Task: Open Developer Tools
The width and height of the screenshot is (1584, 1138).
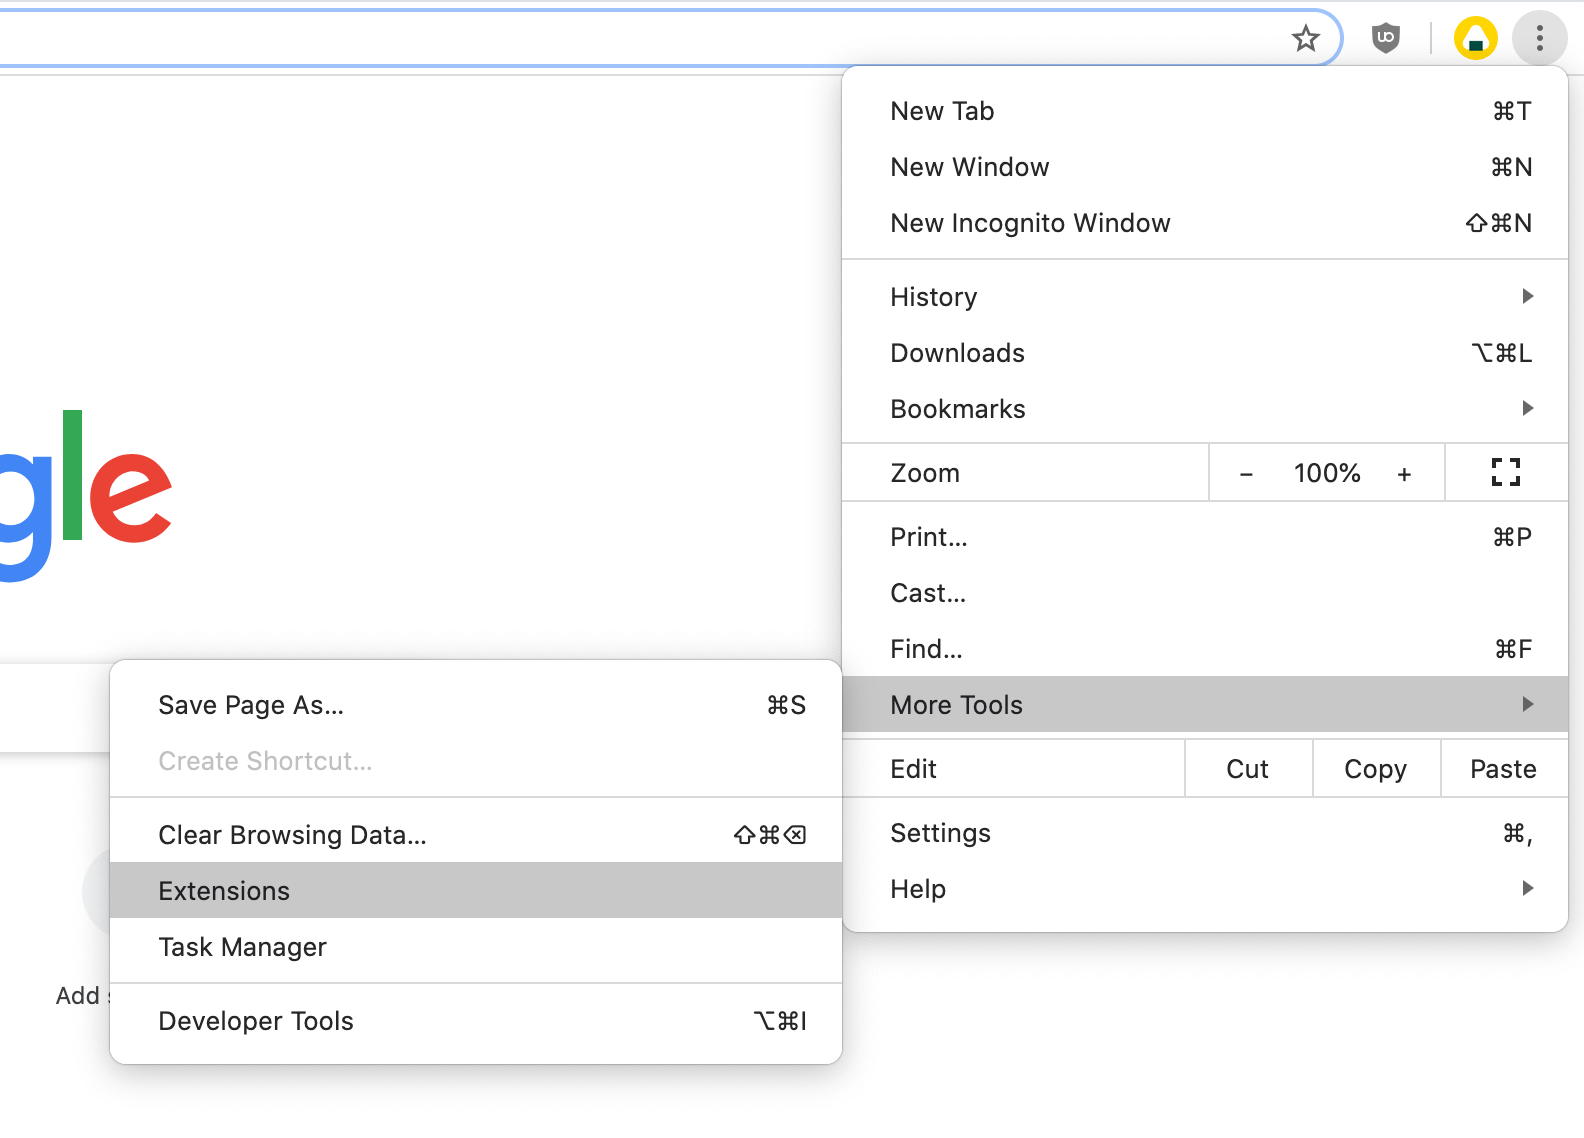Action: tap(476, 1021)
